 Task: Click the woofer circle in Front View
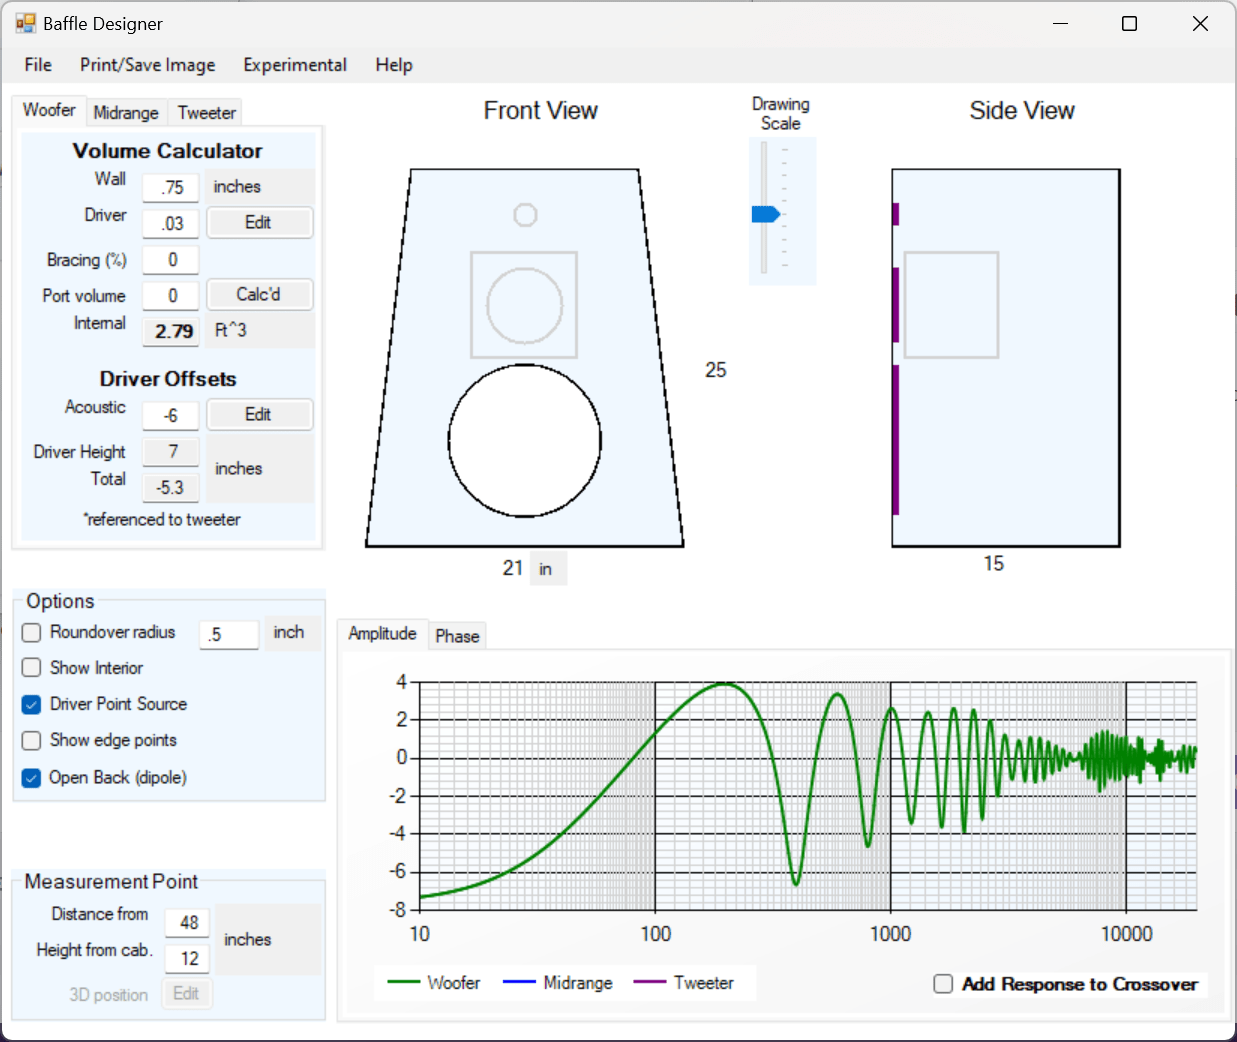tap(525, 440)
